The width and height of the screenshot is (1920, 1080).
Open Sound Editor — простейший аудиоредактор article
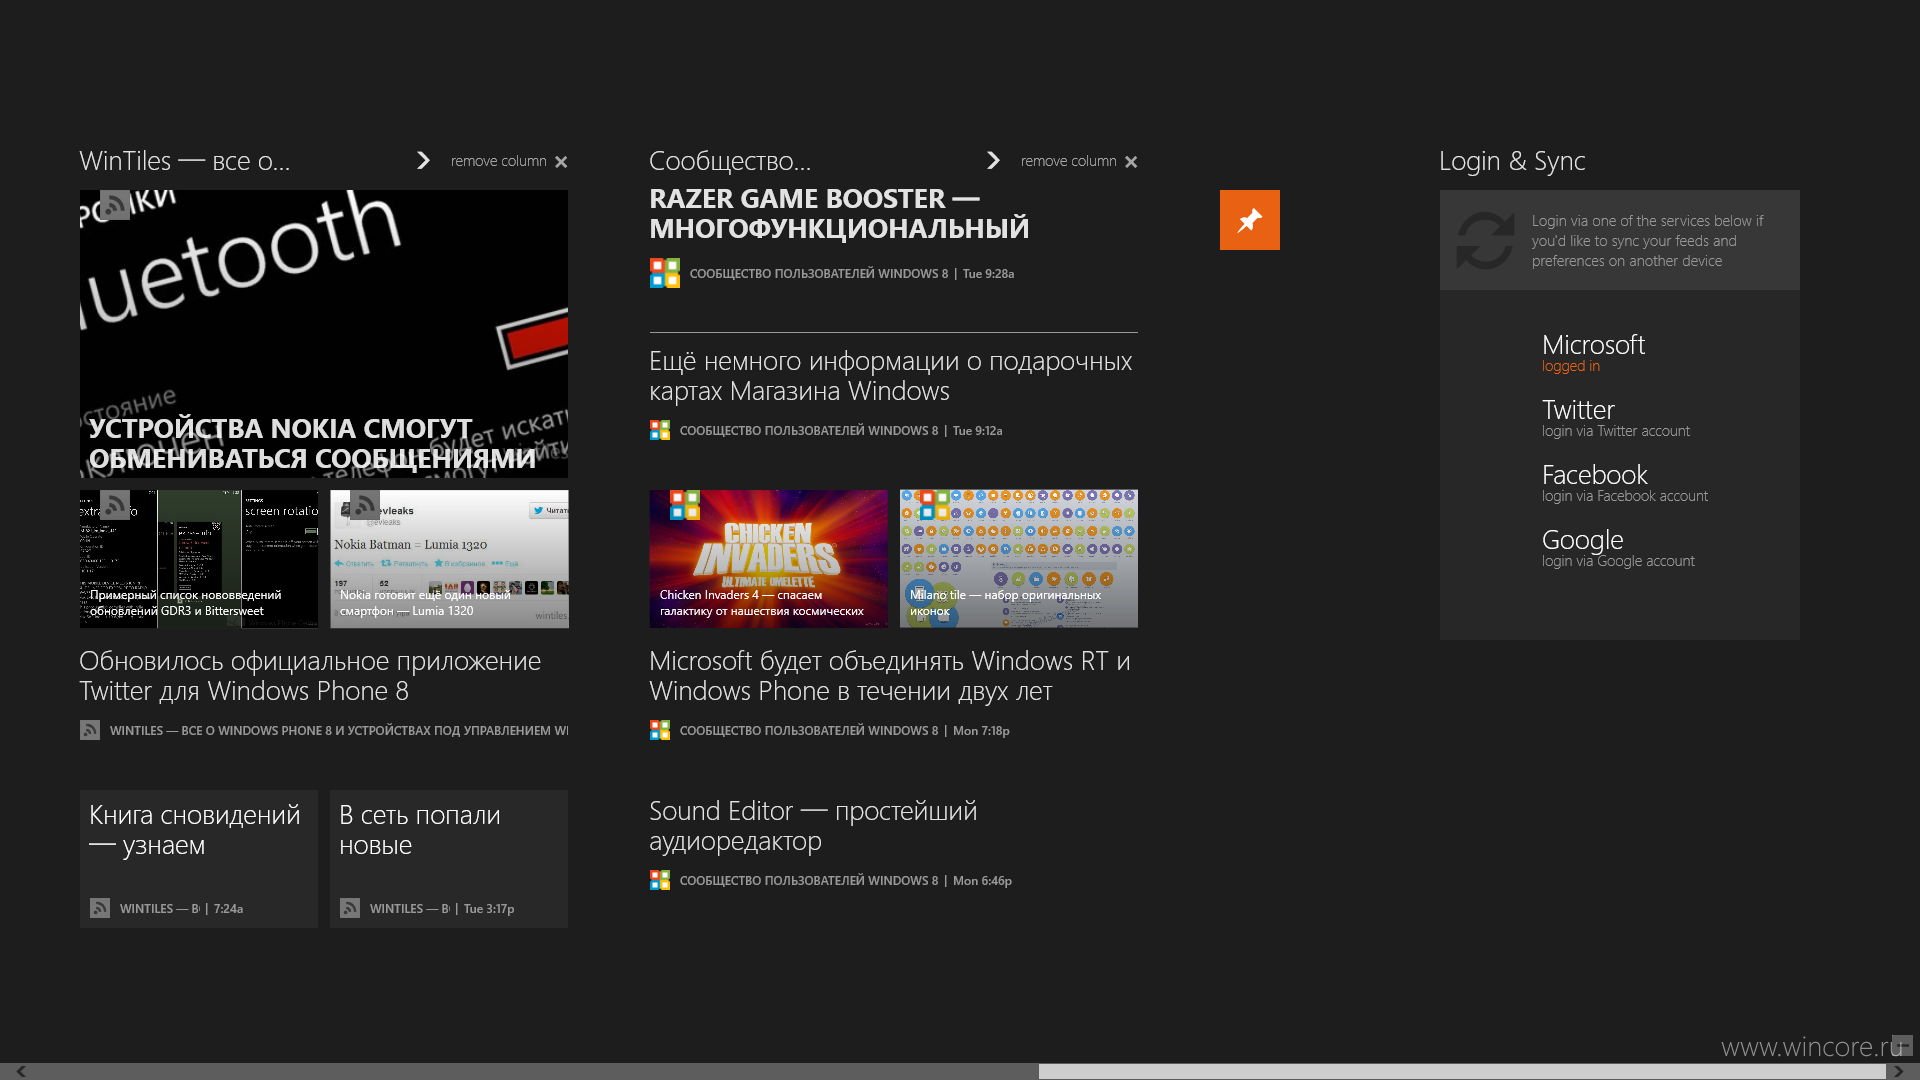(813, 826)
